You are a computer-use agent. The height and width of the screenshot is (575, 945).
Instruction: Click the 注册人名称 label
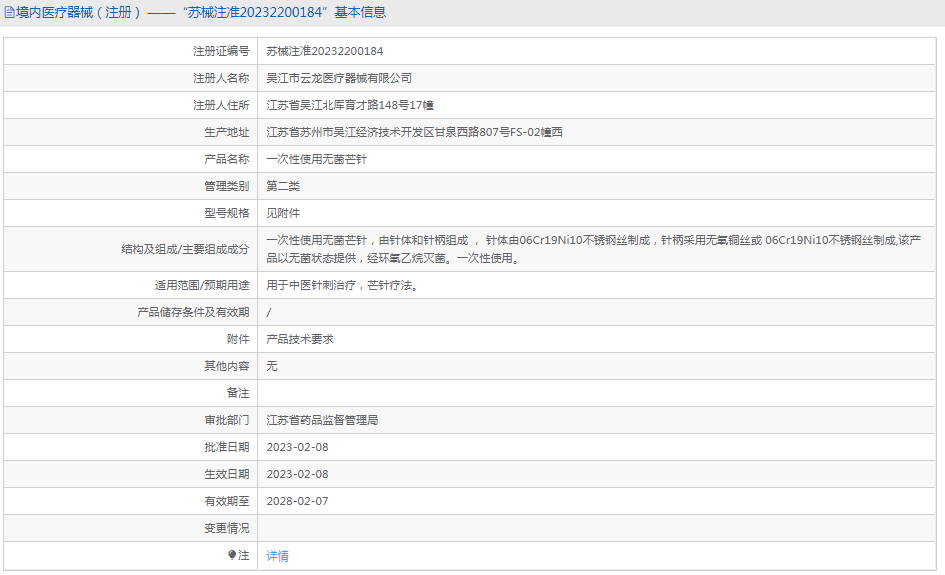coord(221,78)
